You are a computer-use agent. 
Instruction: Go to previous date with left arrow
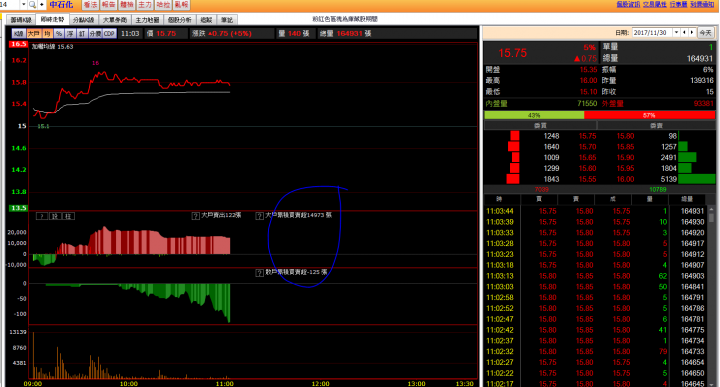click(684, 33)
